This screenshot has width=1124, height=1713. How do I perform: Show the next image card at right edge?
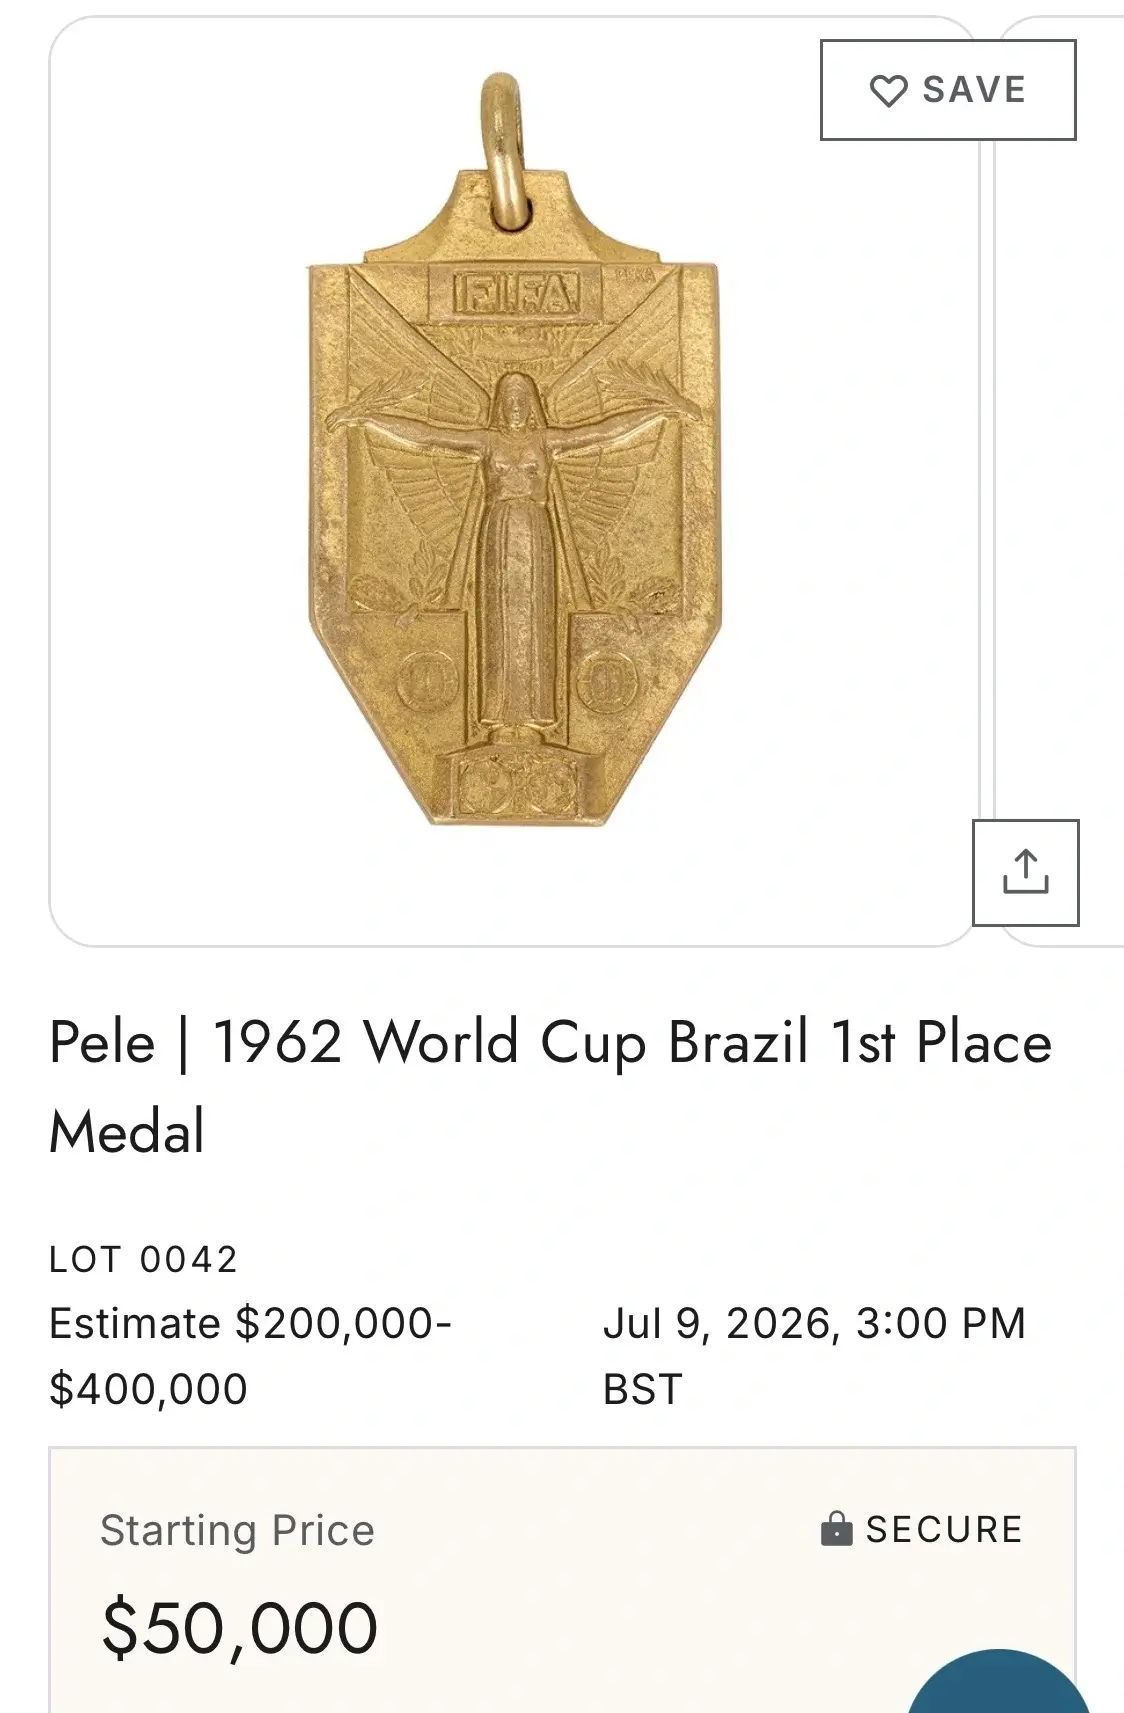(1062, 480)
